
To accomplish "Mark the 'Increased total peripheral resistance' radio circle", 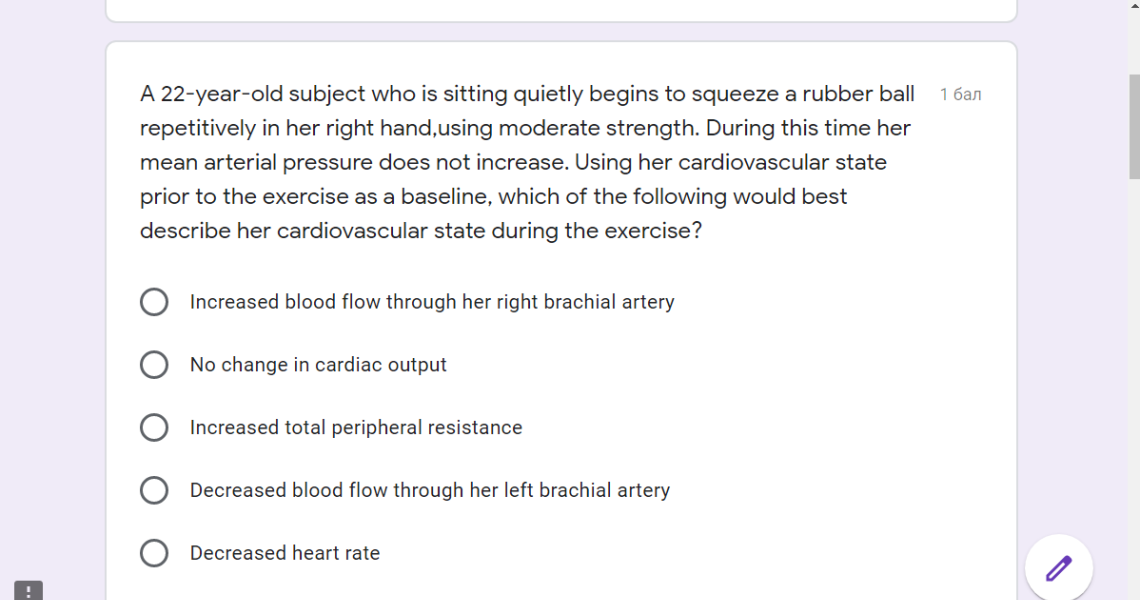I will point(154,428).
